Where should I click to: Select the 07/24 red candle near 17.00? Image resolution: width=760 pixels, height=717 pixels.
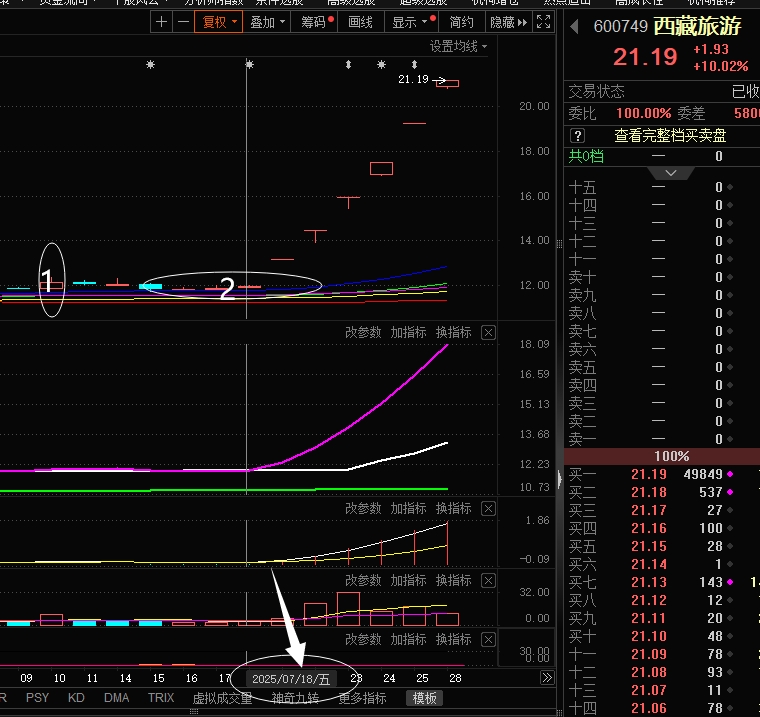[381, 168]
